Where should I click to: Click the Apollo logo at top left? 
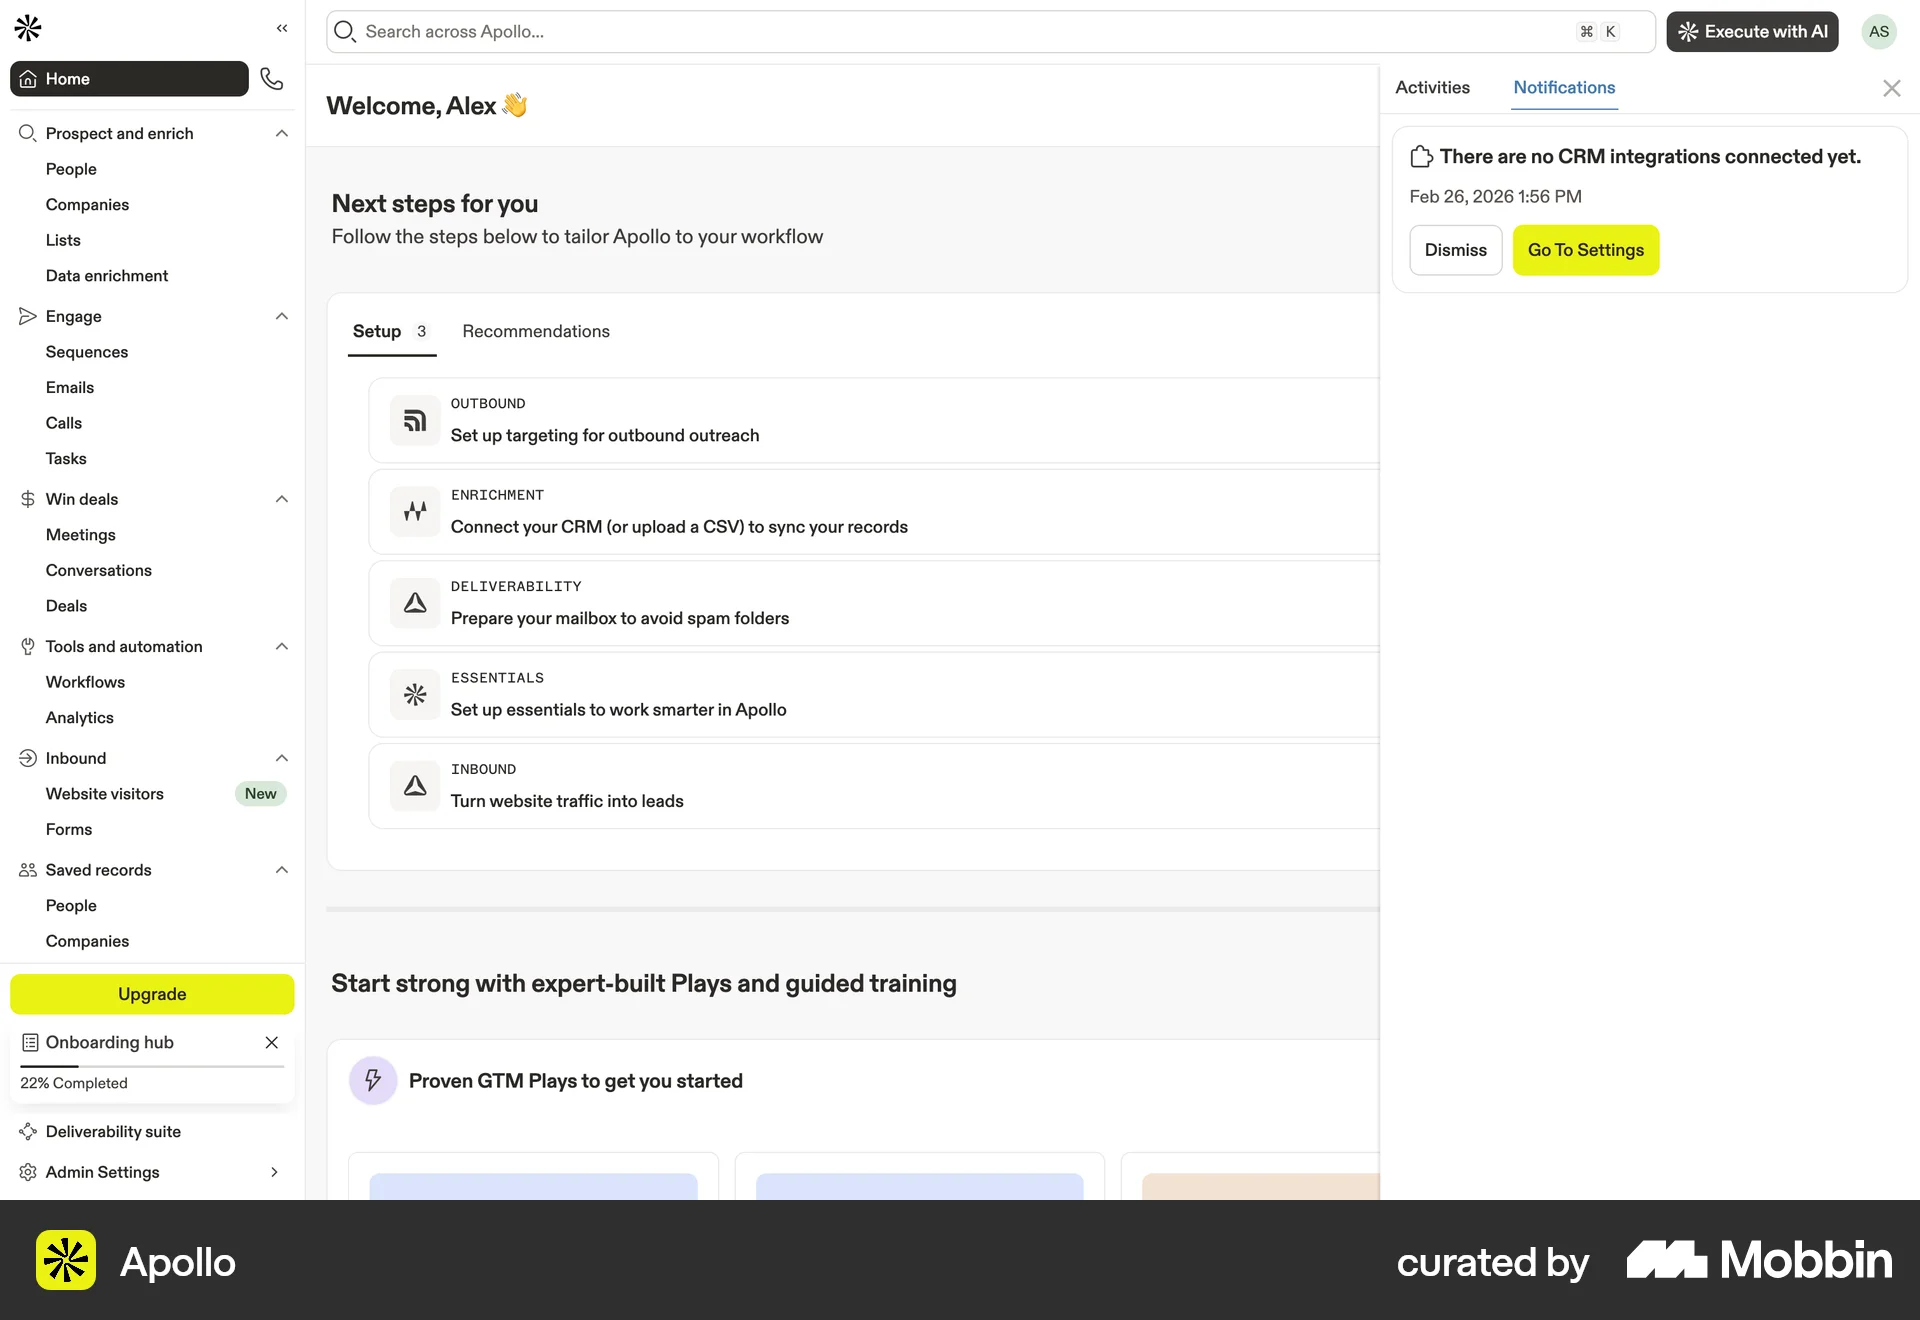point(28,28)
